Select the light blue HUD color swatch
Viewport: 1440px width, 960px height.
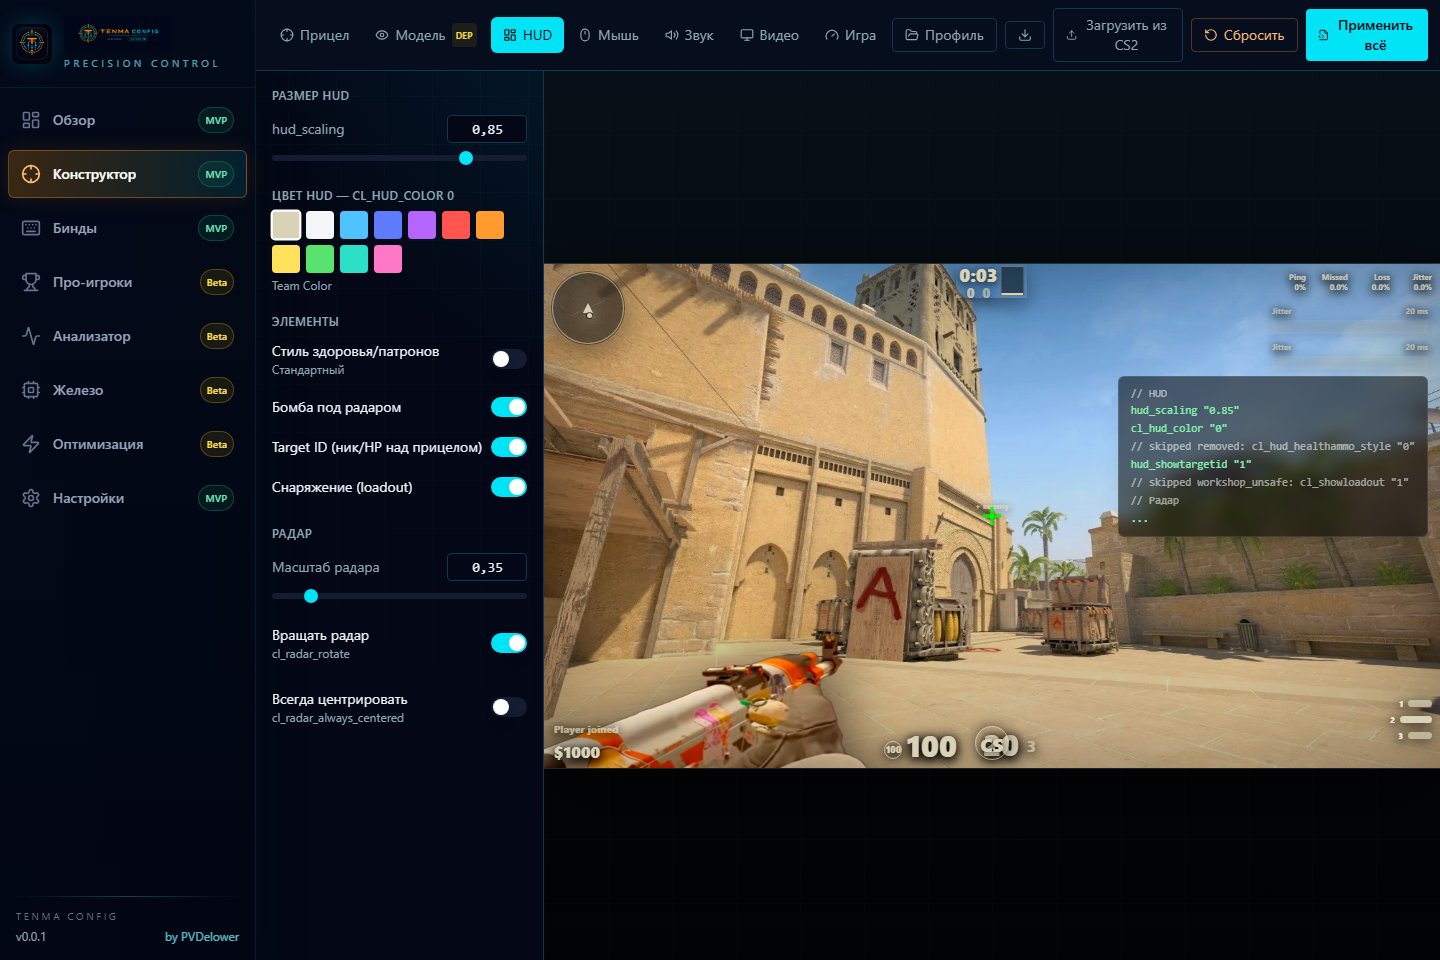coord(354,225)
